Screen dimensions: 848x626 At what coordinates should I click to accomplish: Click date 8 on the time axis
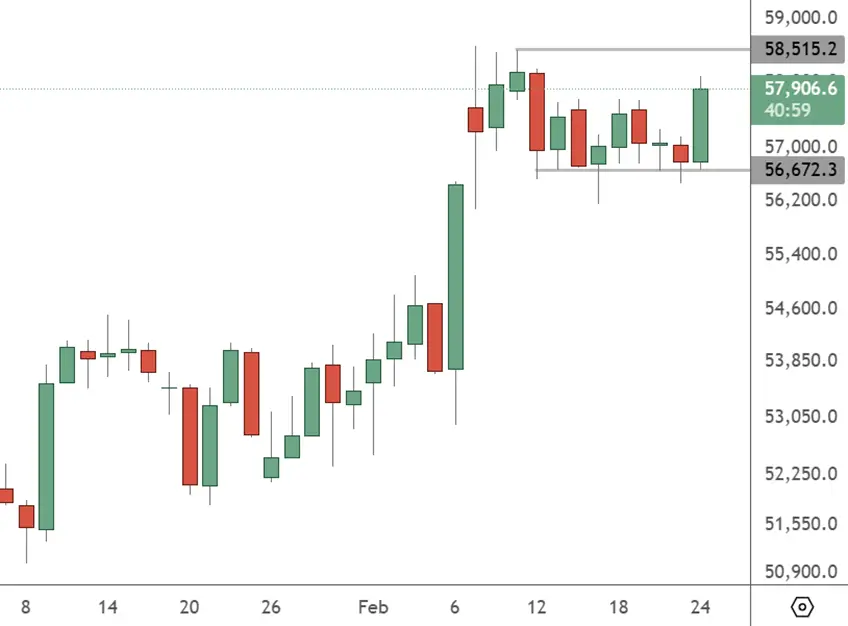point(26,607)
